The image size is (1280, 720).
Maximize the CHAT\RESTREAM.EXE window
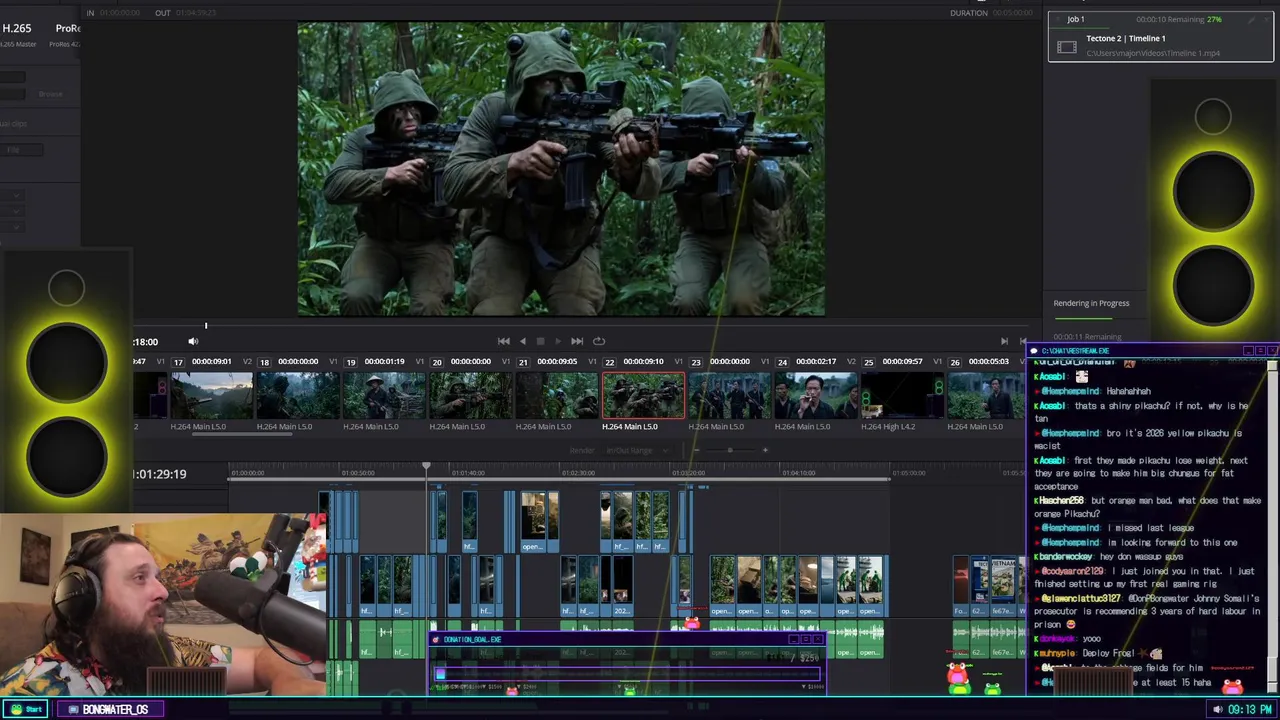click(1260, 351)
